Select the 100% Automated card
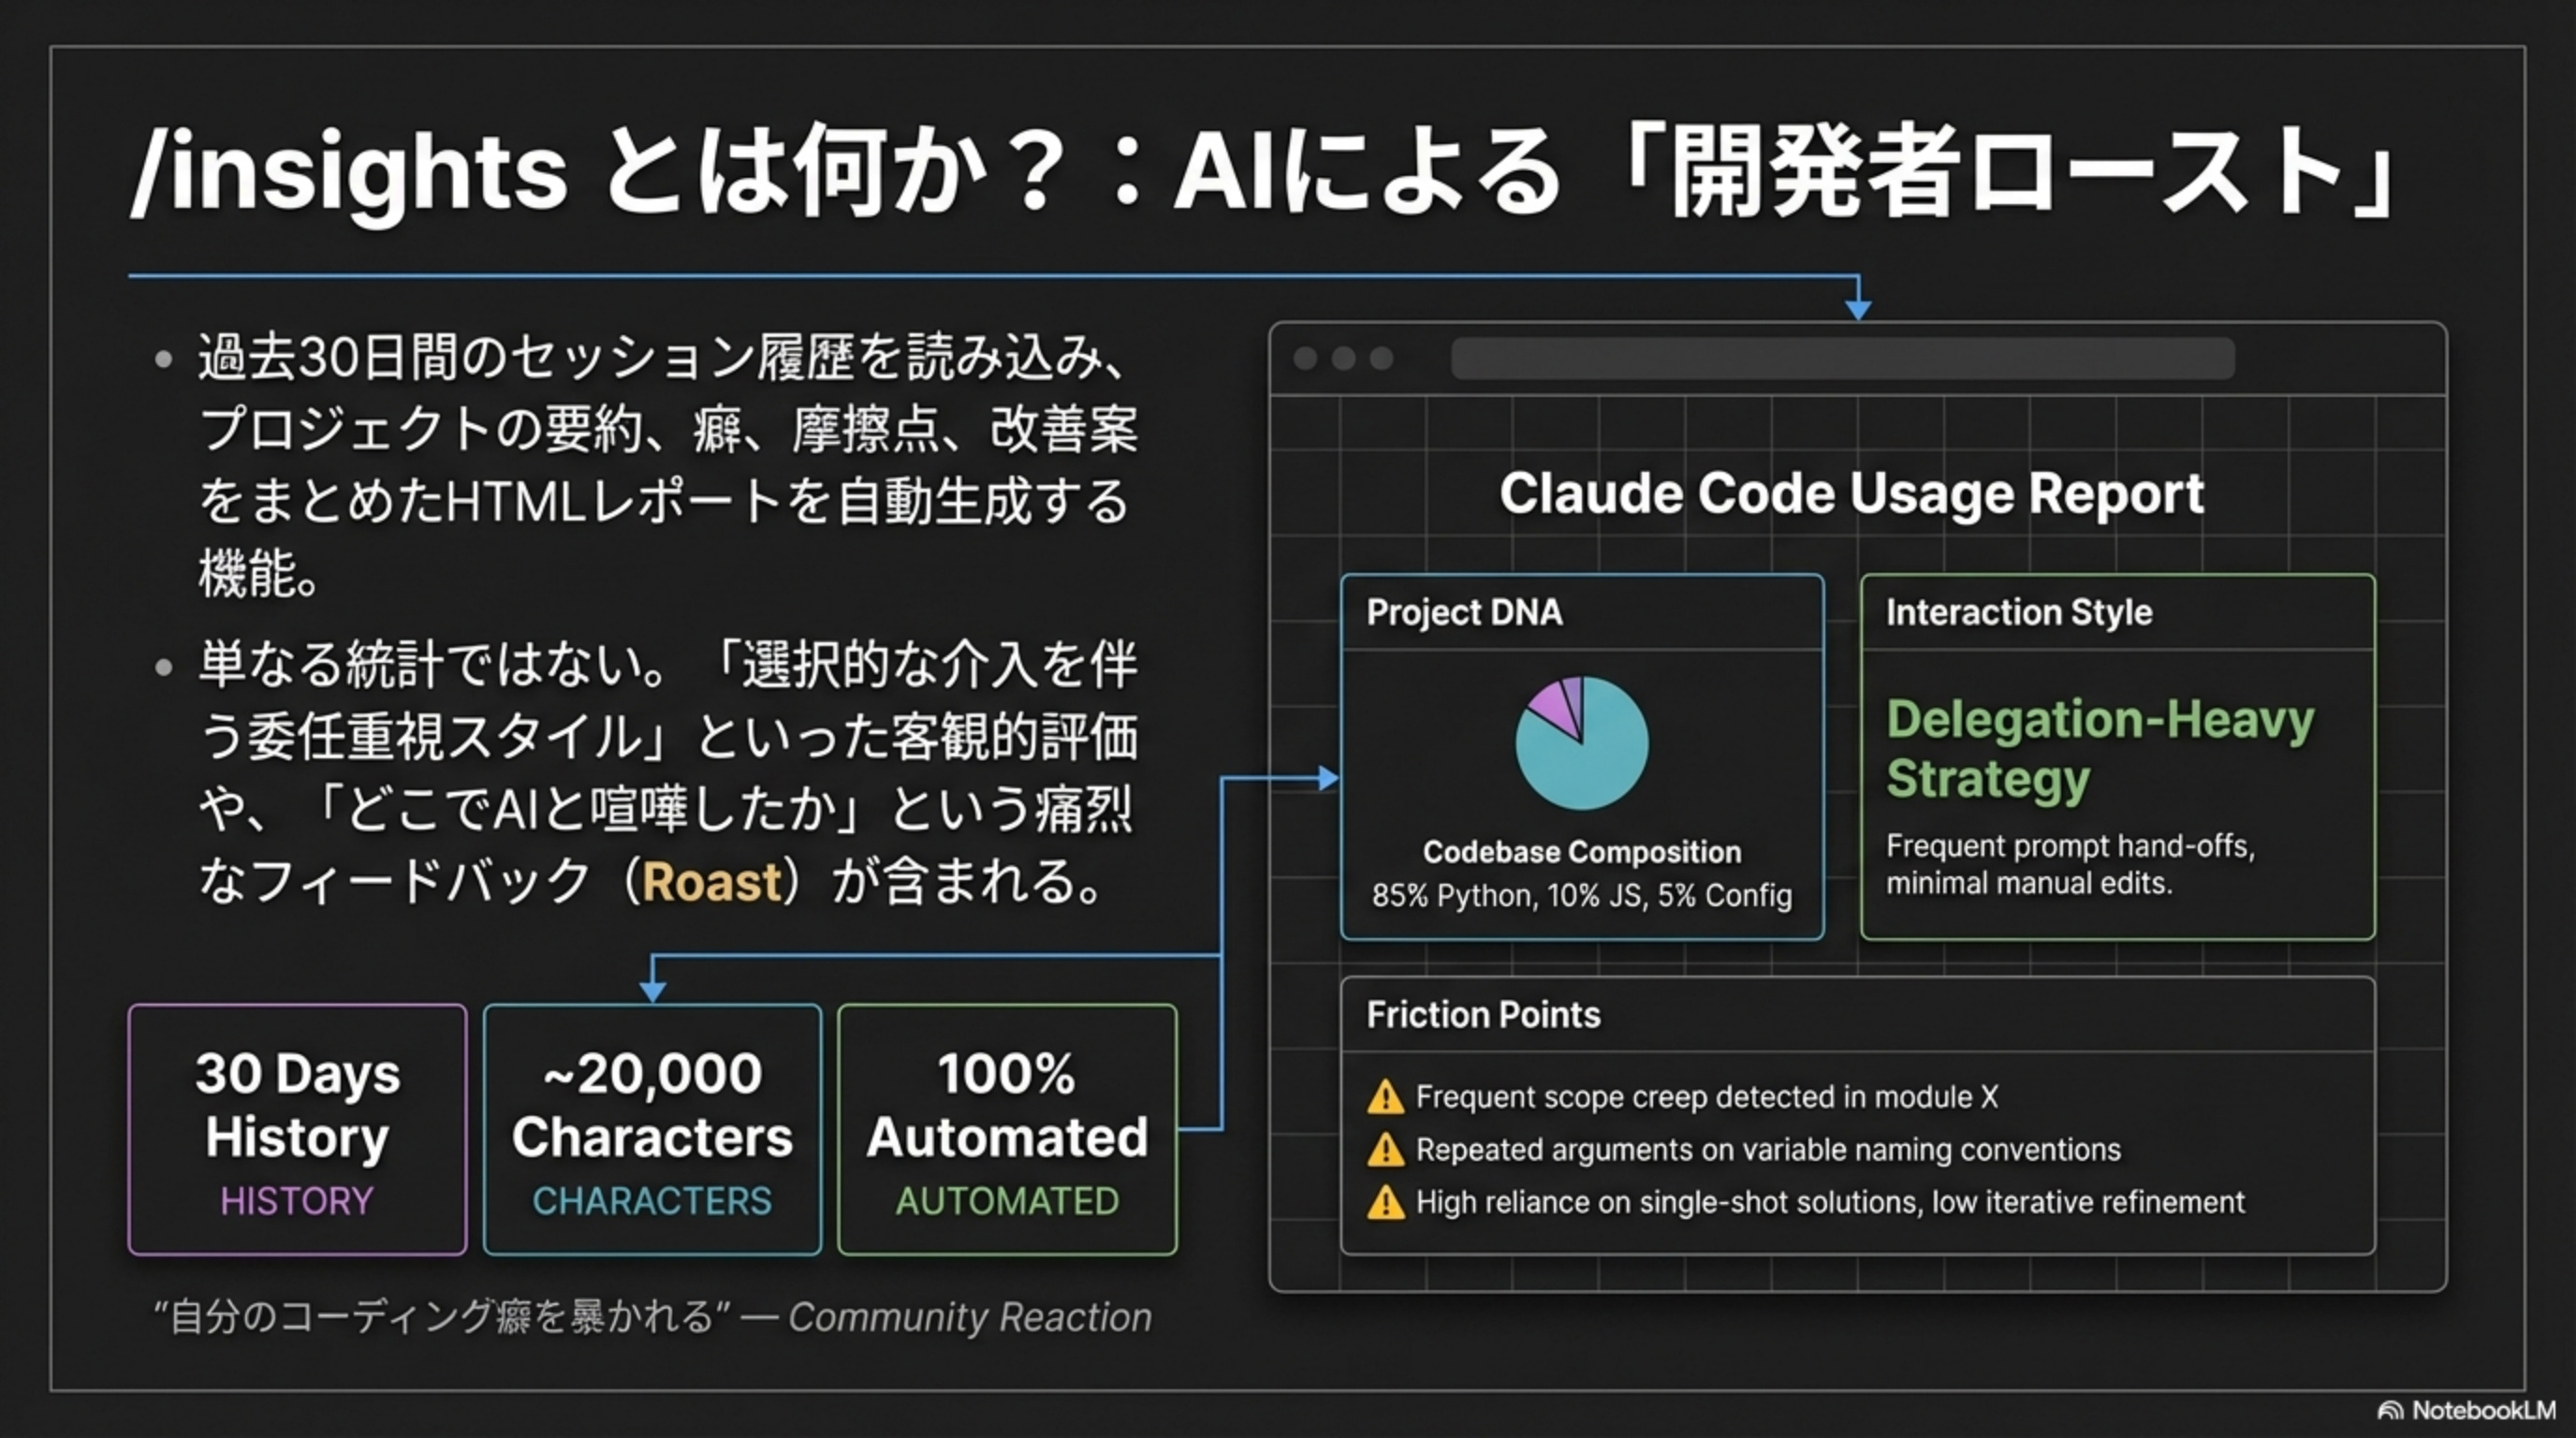Screen dimensions: 2576x1438 click(1007, 1129)
